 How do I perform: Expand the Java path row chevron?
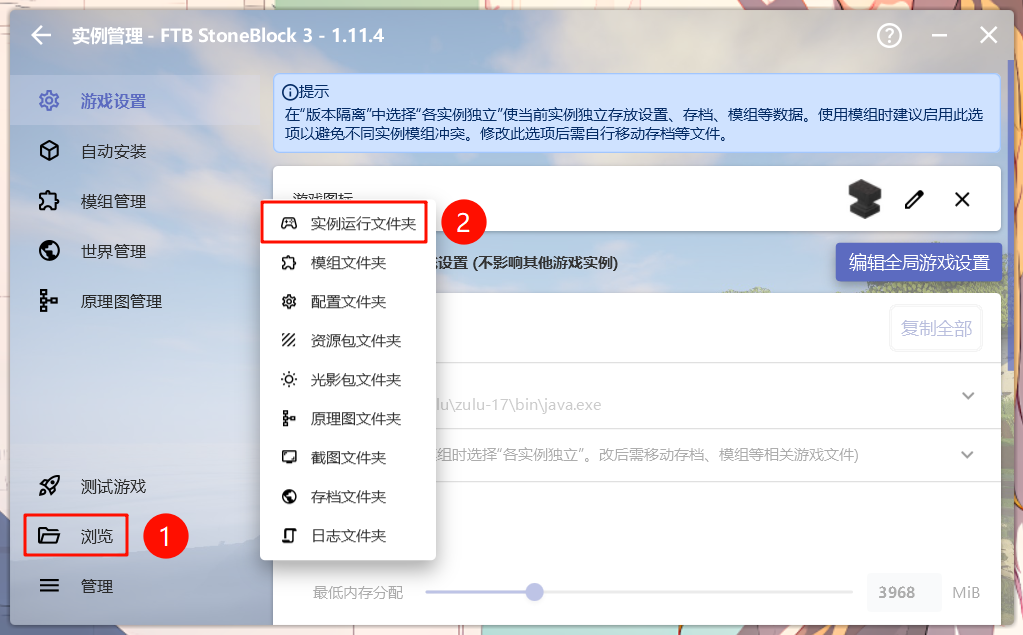pyautogui.click(x=967, y=395)
